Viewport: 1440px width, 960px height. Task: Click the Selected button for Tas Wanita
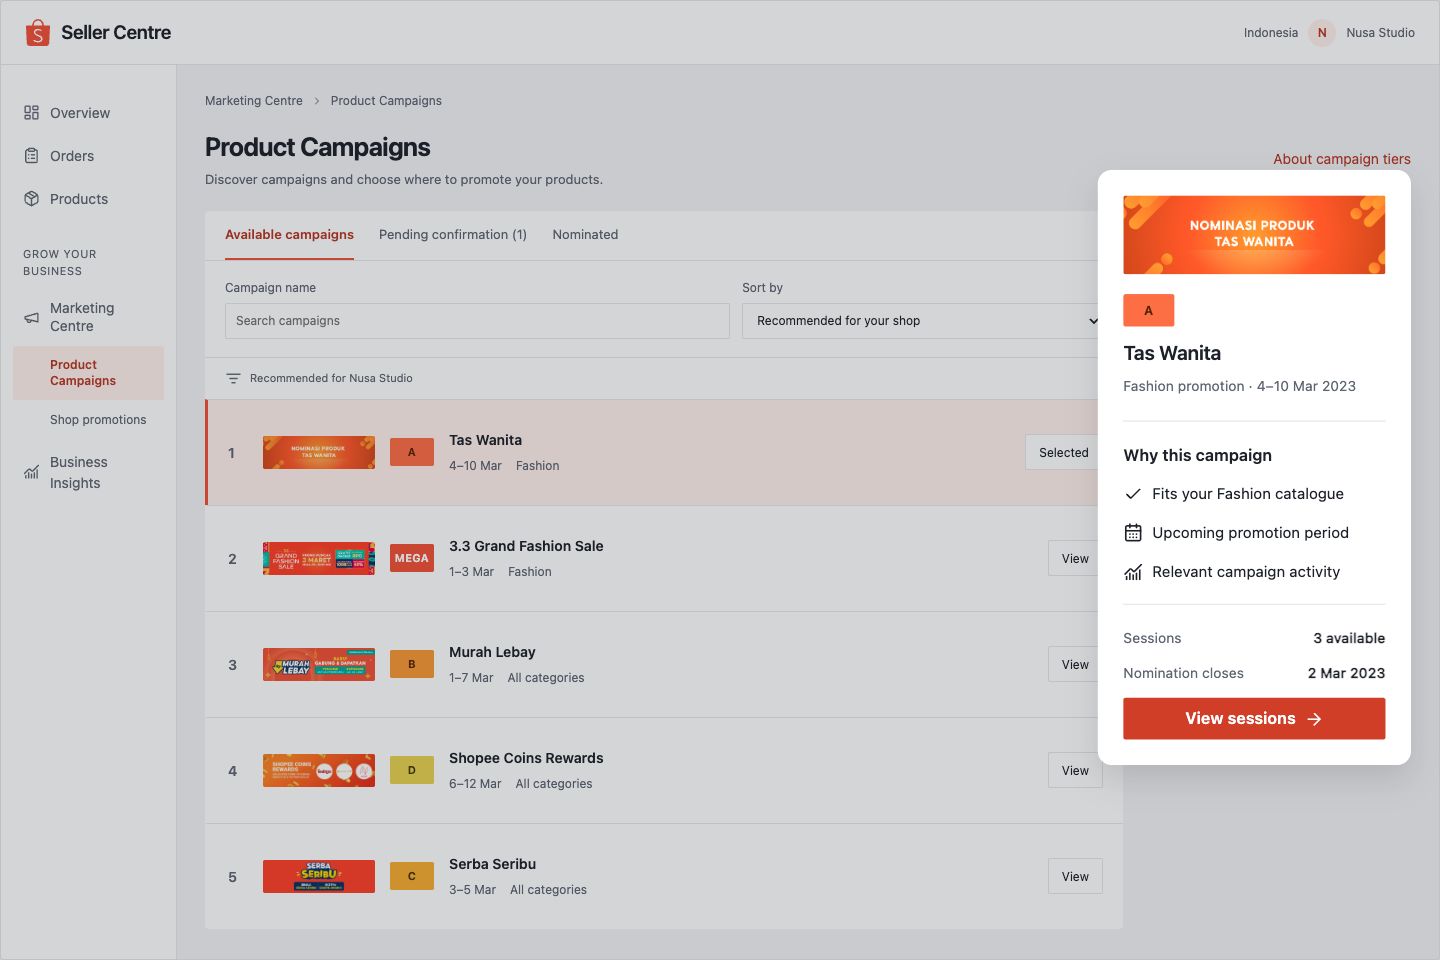[x=1063, y=453]
